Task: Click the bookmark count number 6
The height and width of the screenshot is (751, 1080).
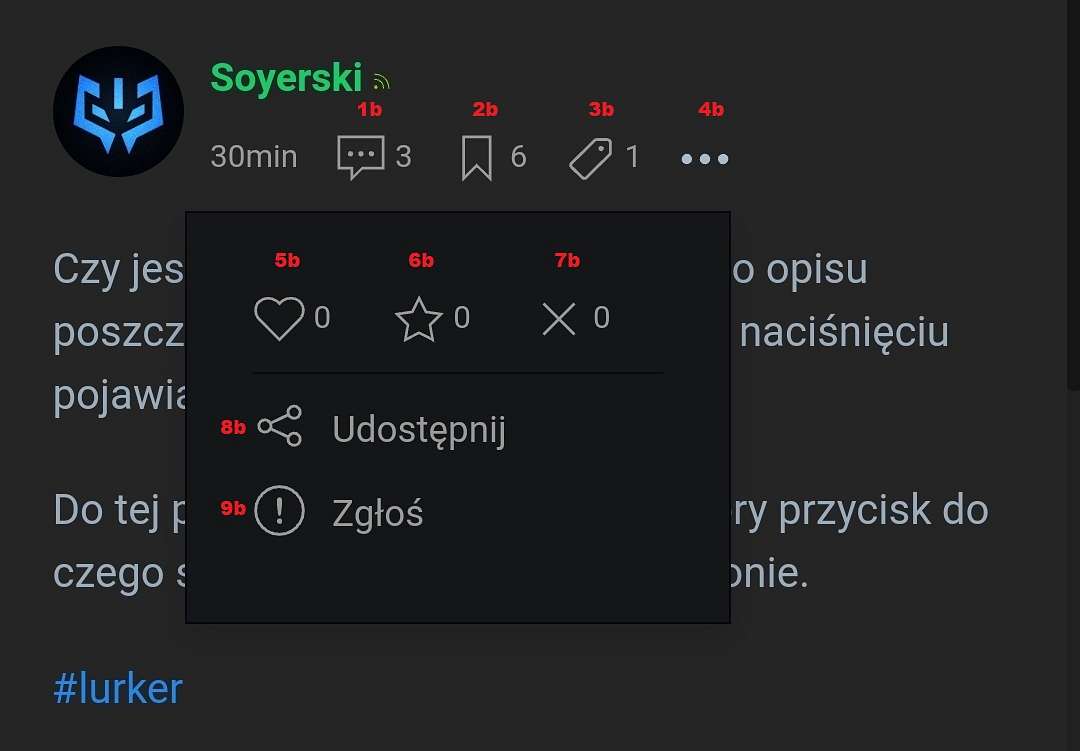Action: 519,157
